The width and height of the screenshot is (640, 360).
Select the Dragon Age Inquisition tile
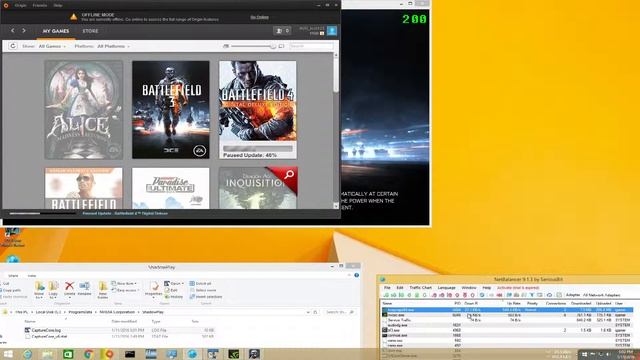(258, 188)
